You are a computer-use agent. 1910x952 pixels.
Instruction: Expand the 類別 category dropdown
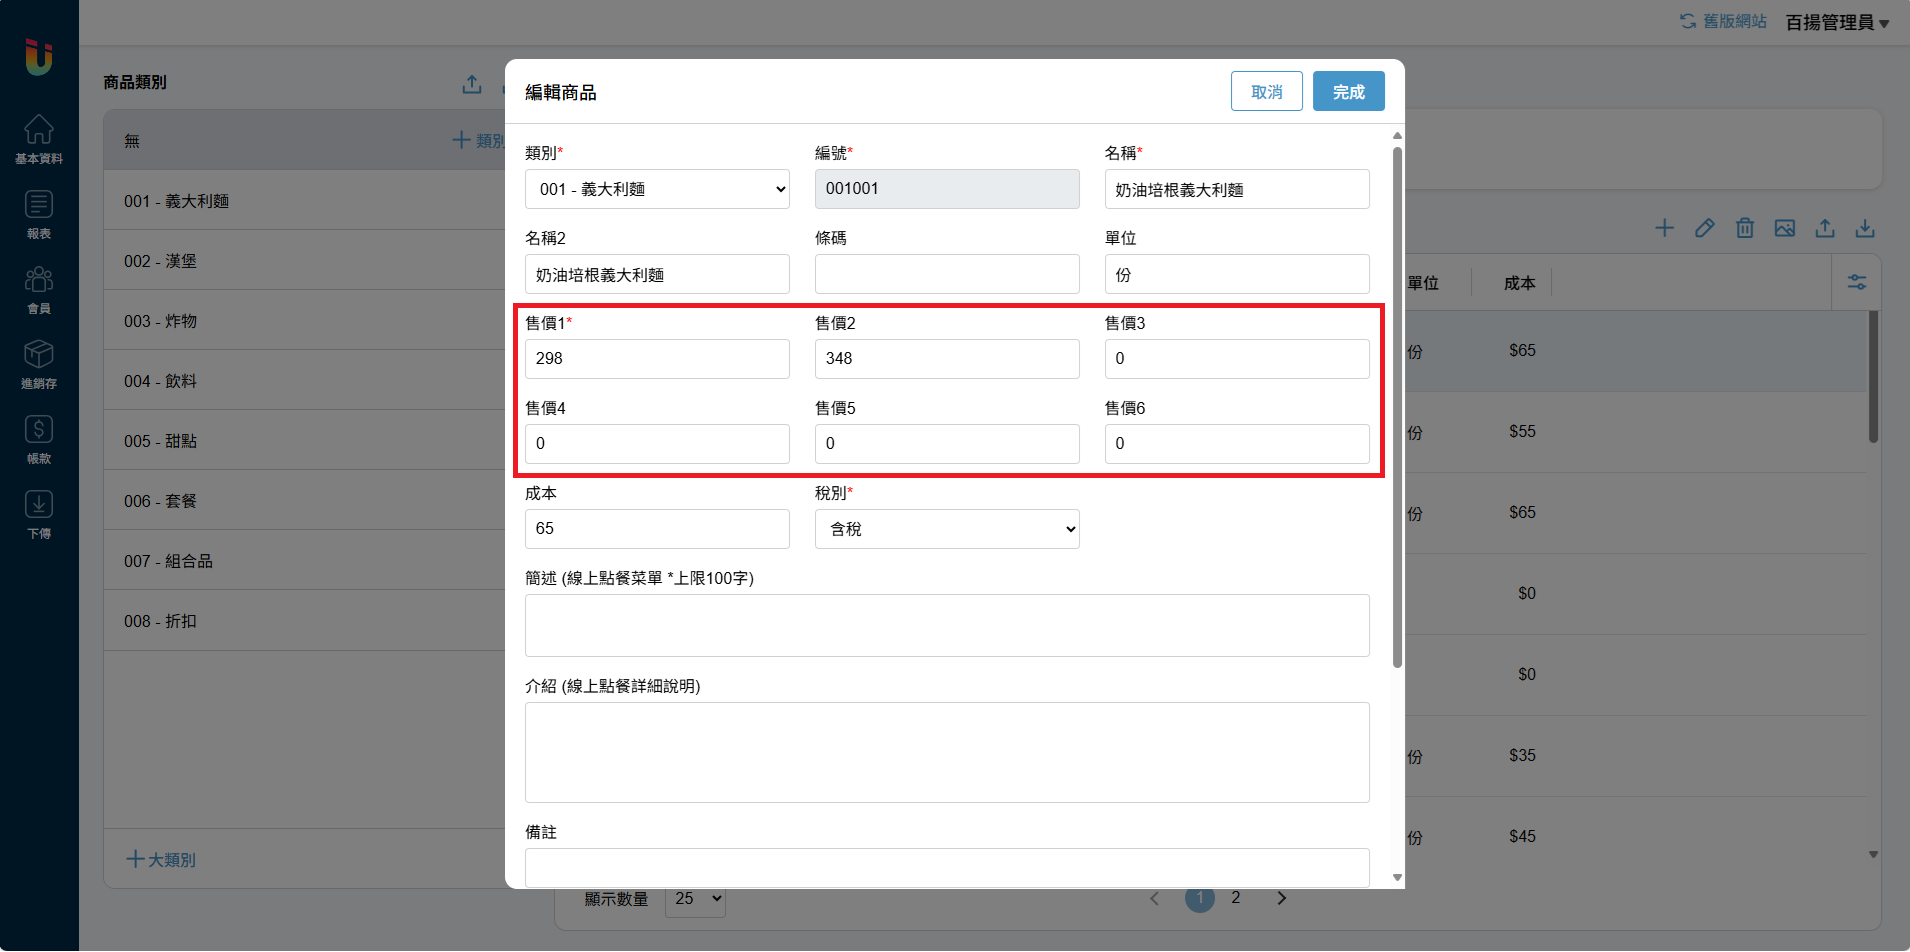(657, 189)
